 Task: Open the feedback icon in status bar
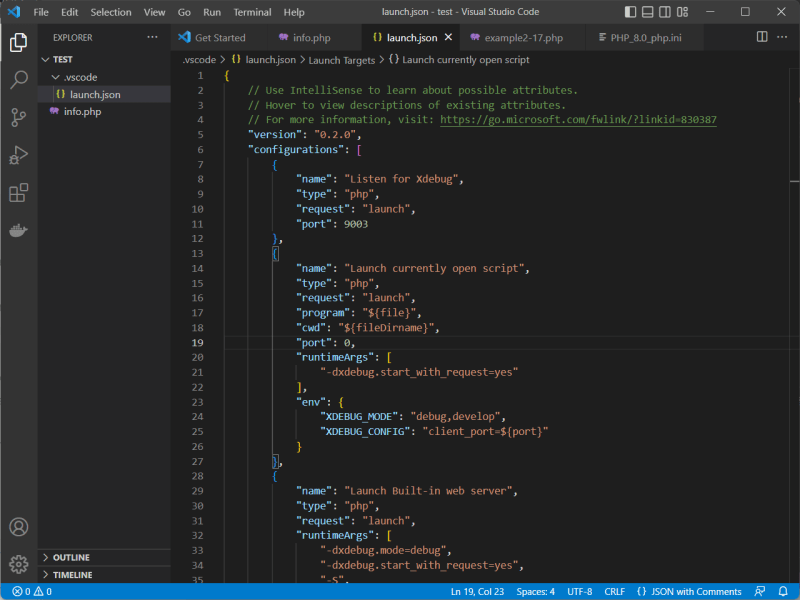click(x=760, y=591)
